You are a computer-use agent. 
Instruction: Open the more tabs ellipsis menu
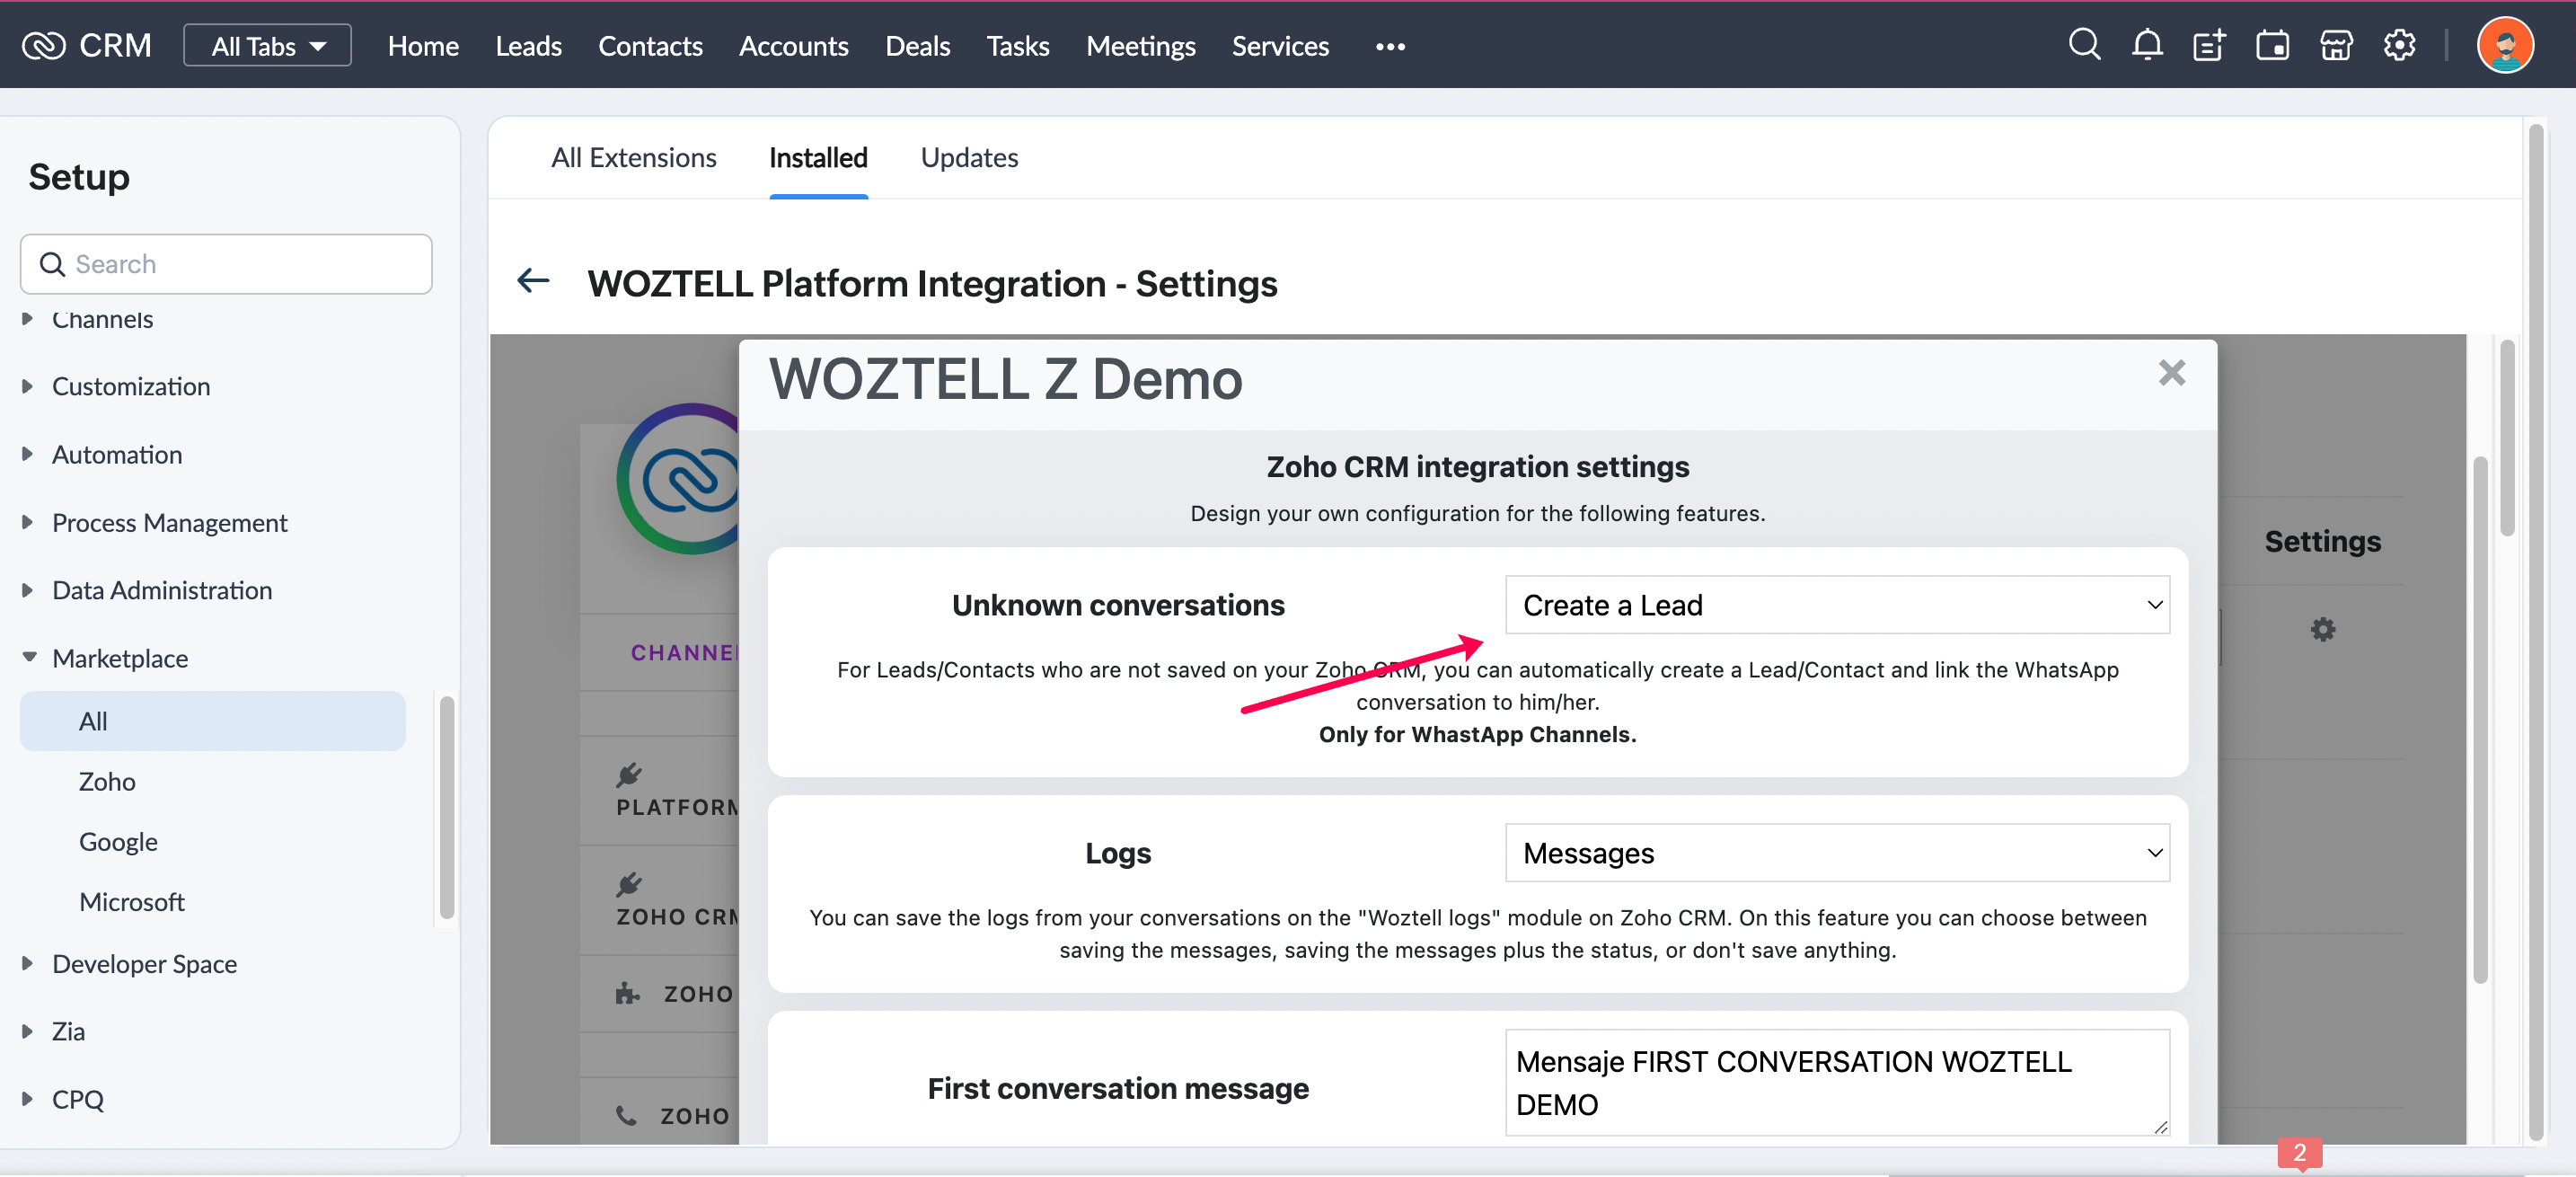coord(1390,46)
